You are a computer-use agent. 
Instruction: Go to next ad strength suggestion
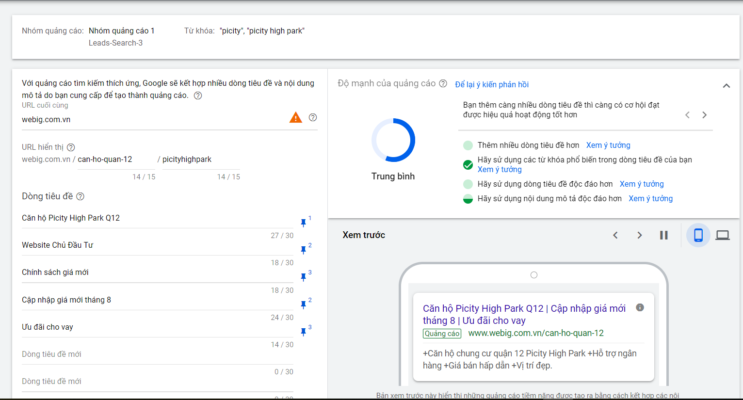tap(704, 115)
